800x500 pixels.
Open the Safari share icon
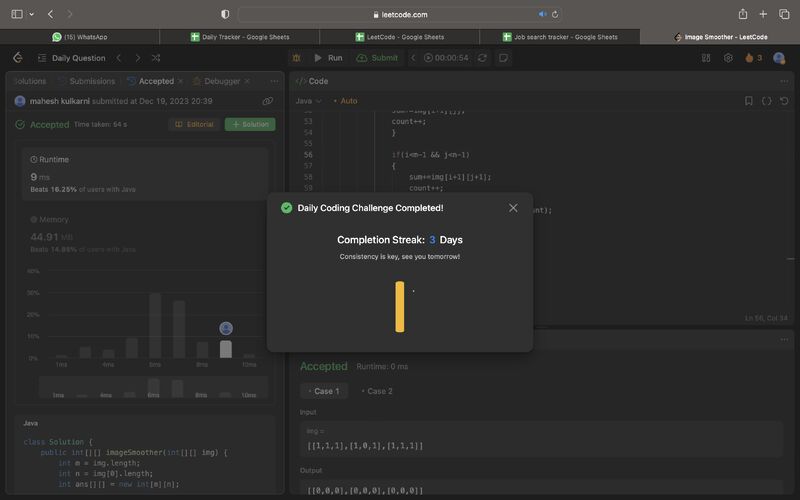(743, 14)
